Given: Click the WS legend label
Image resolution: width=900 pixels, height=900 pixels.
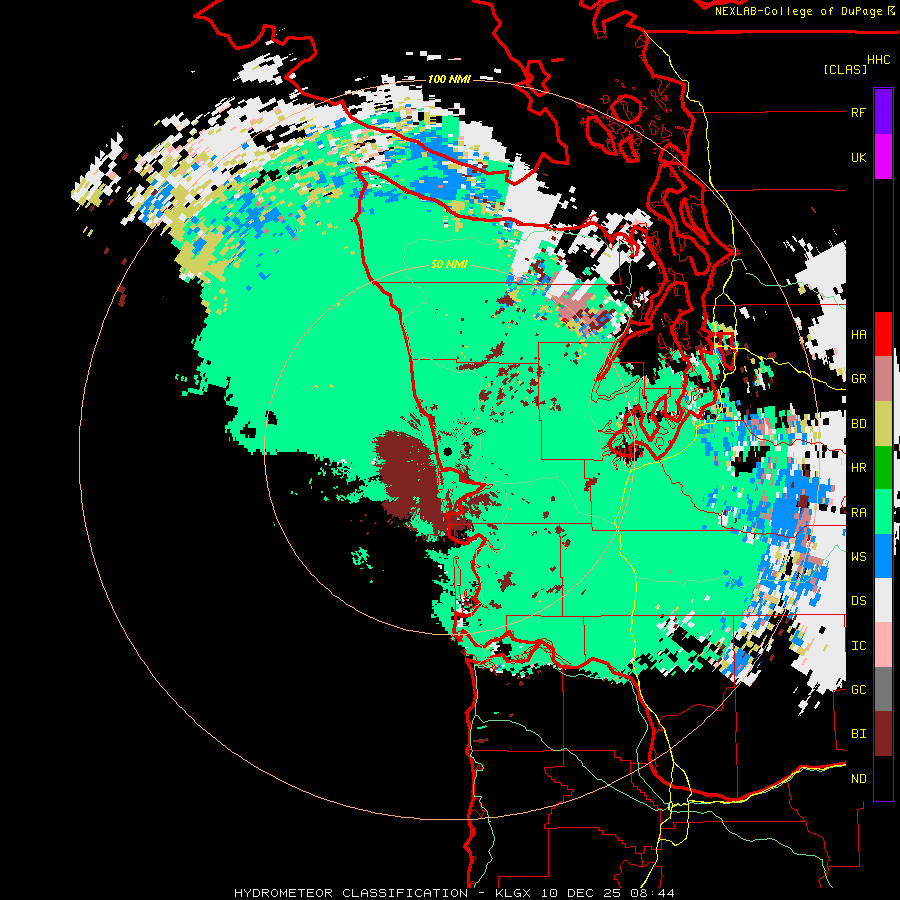Looking at the screenshot, I should (858, 557).
